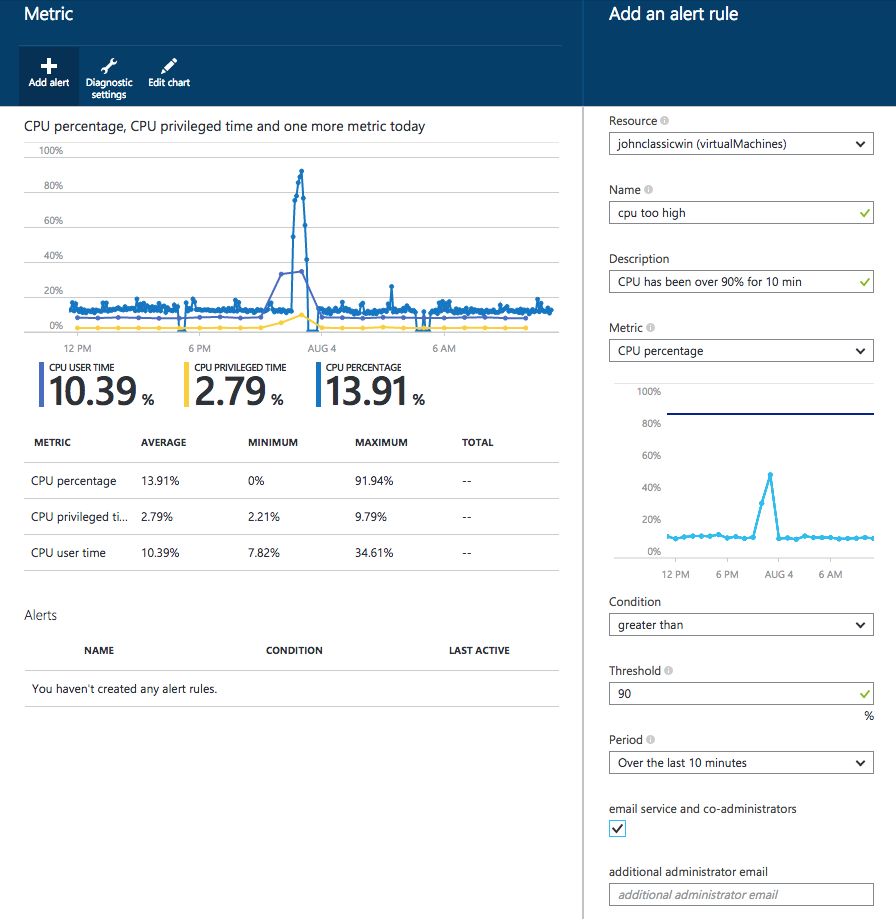Click info icon next to Resource label
Viewport: 896px width, 919px height.
665,121
